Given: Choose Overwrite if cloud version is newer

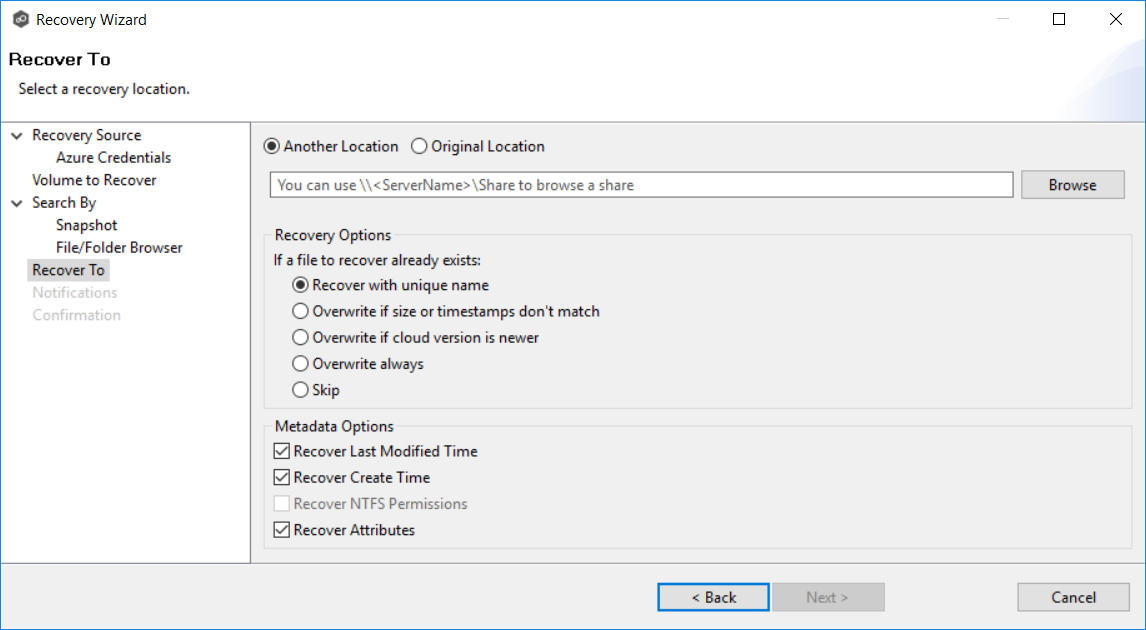Looking at the screenshot, I should (300, 338).
